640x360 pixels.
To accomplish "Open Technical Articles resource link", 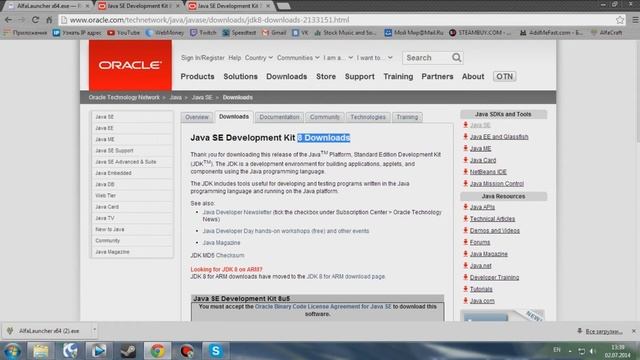I will (x=492, y=219).
